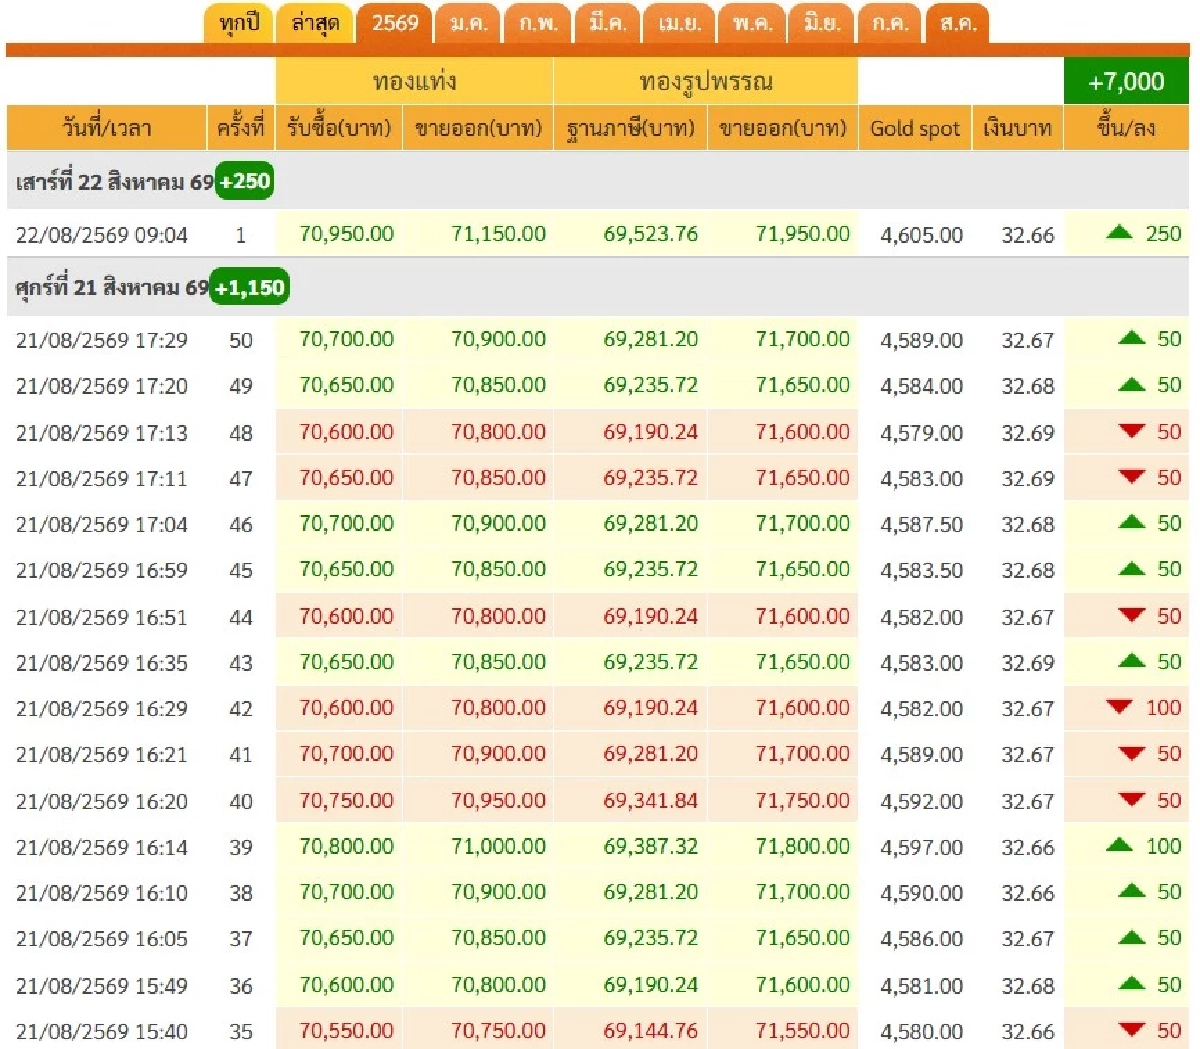Screen dimensions: 1200x1049
Task: Click the รับซื้อ(บาท) column header
Action: coord(339,128)
